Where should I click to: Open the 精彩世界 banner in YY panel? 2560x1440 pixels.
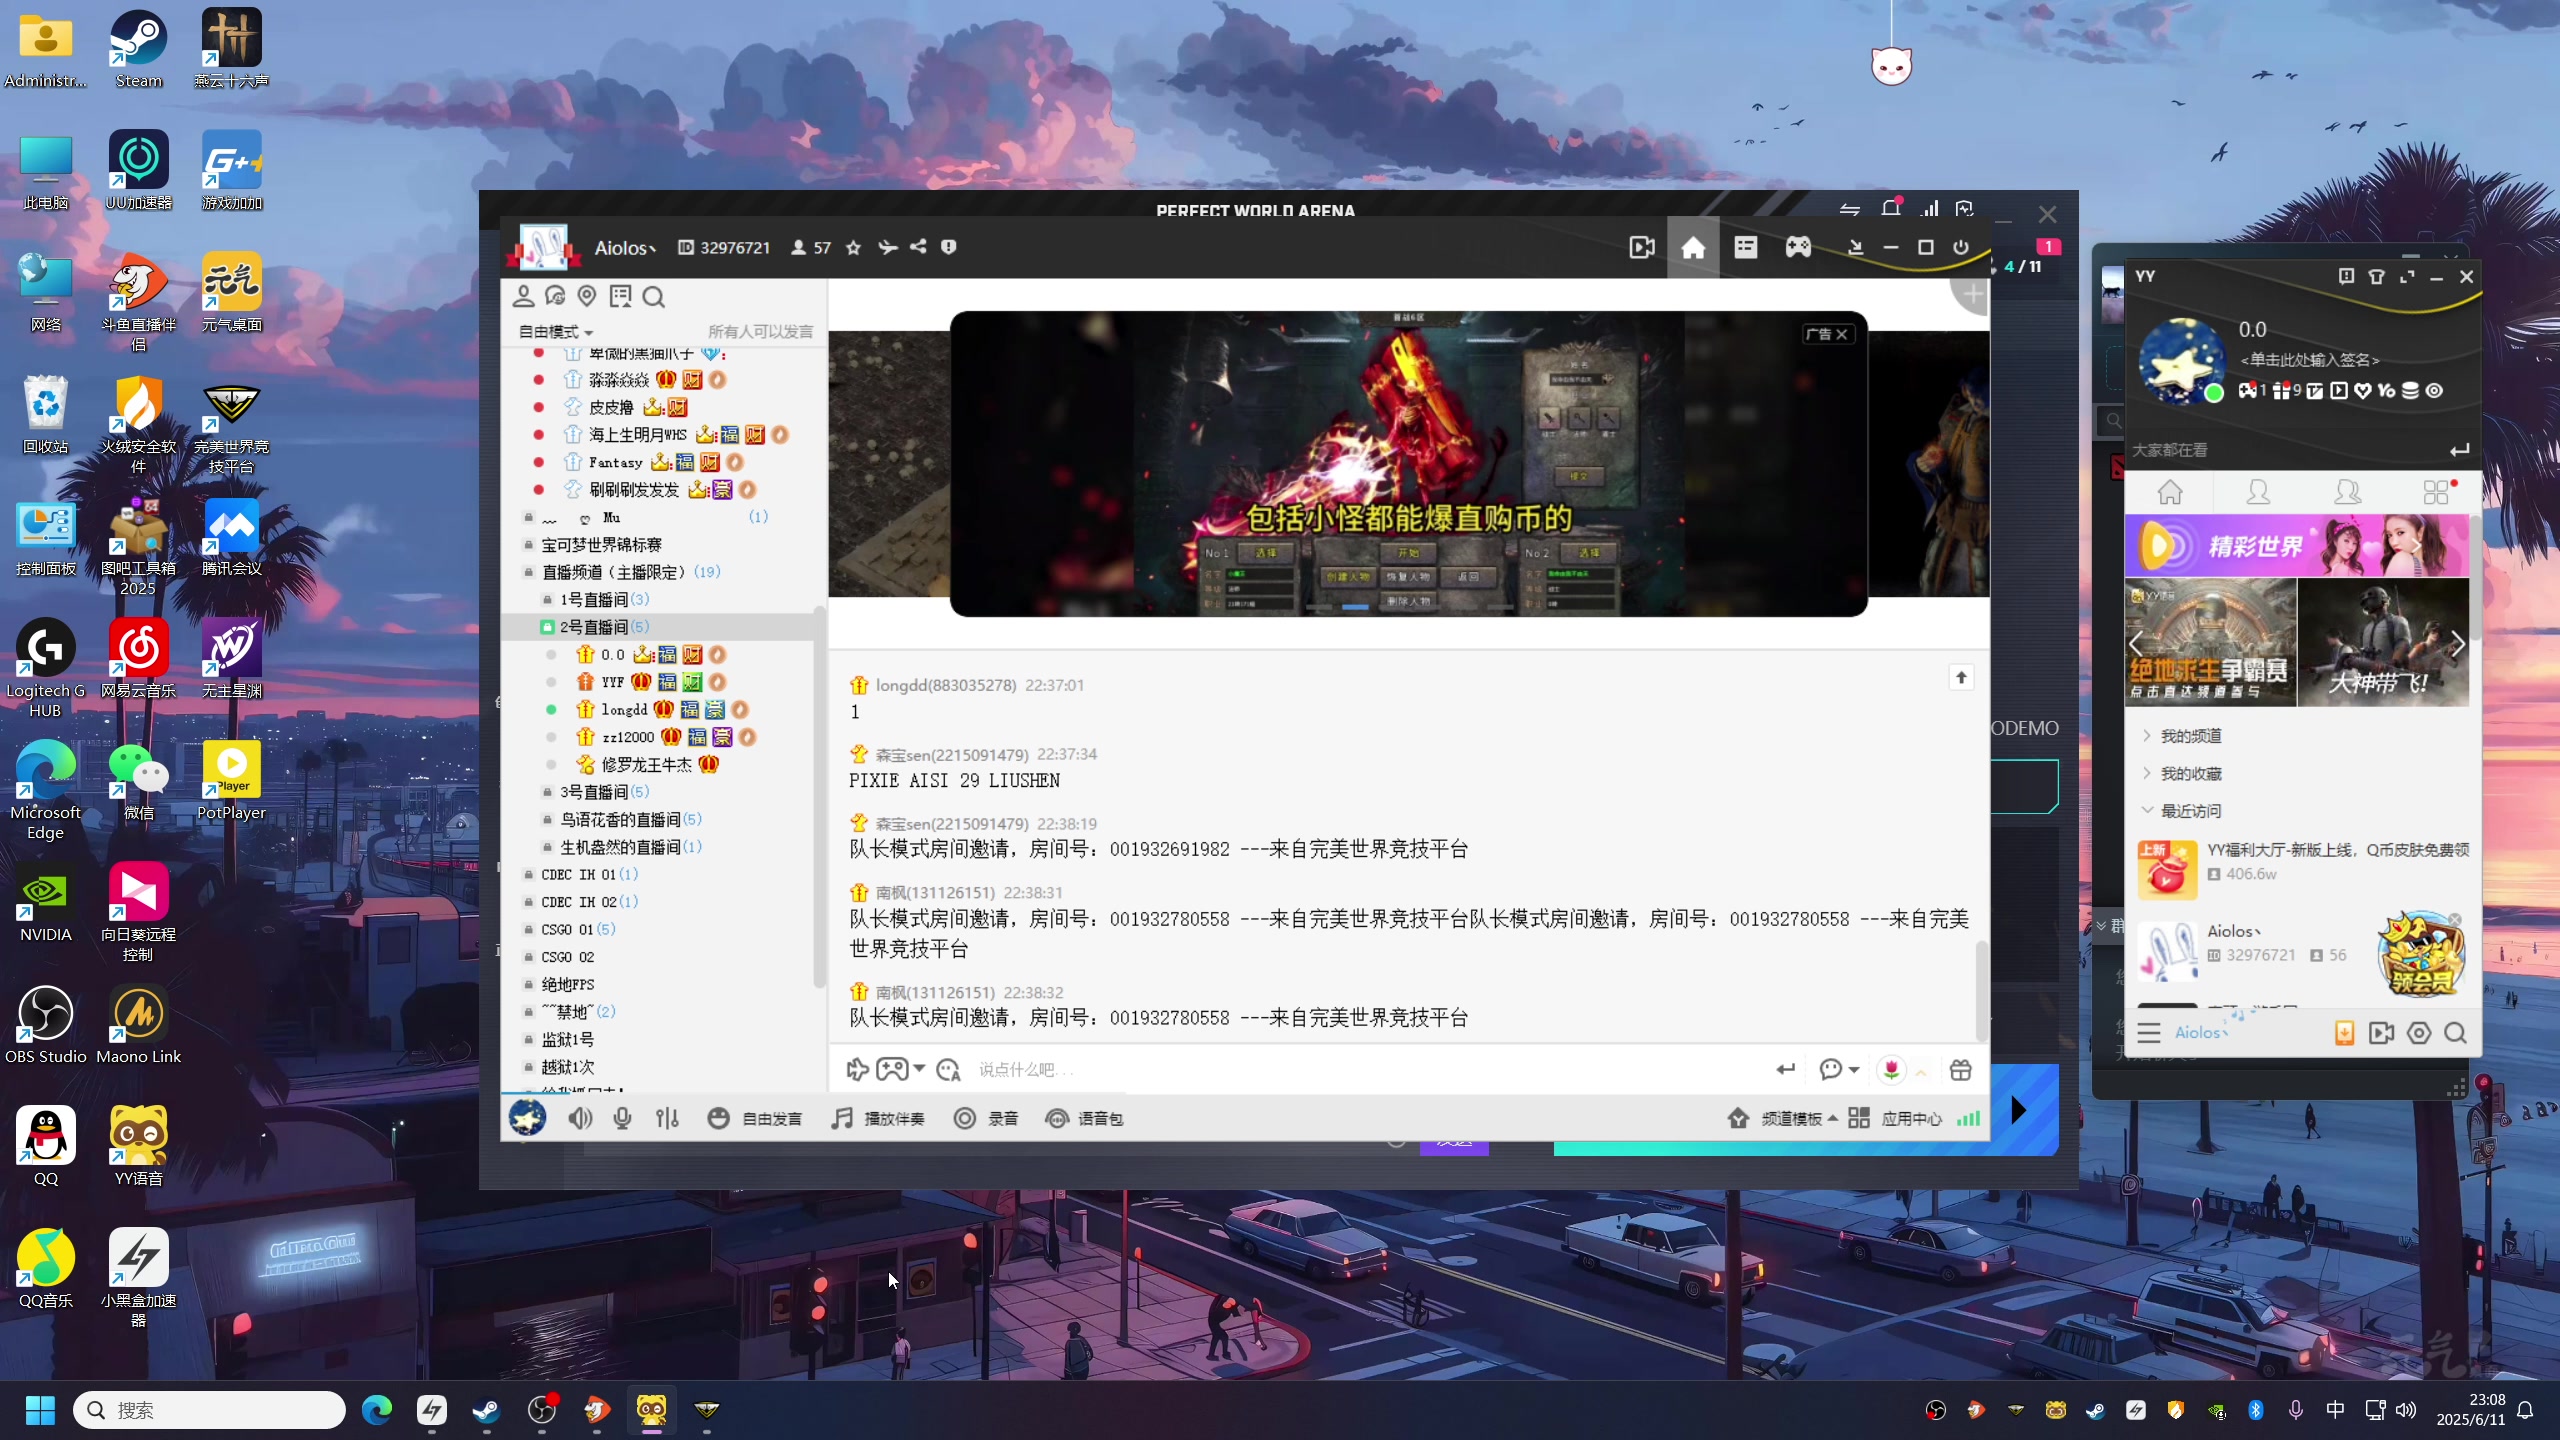(2297, 546)
